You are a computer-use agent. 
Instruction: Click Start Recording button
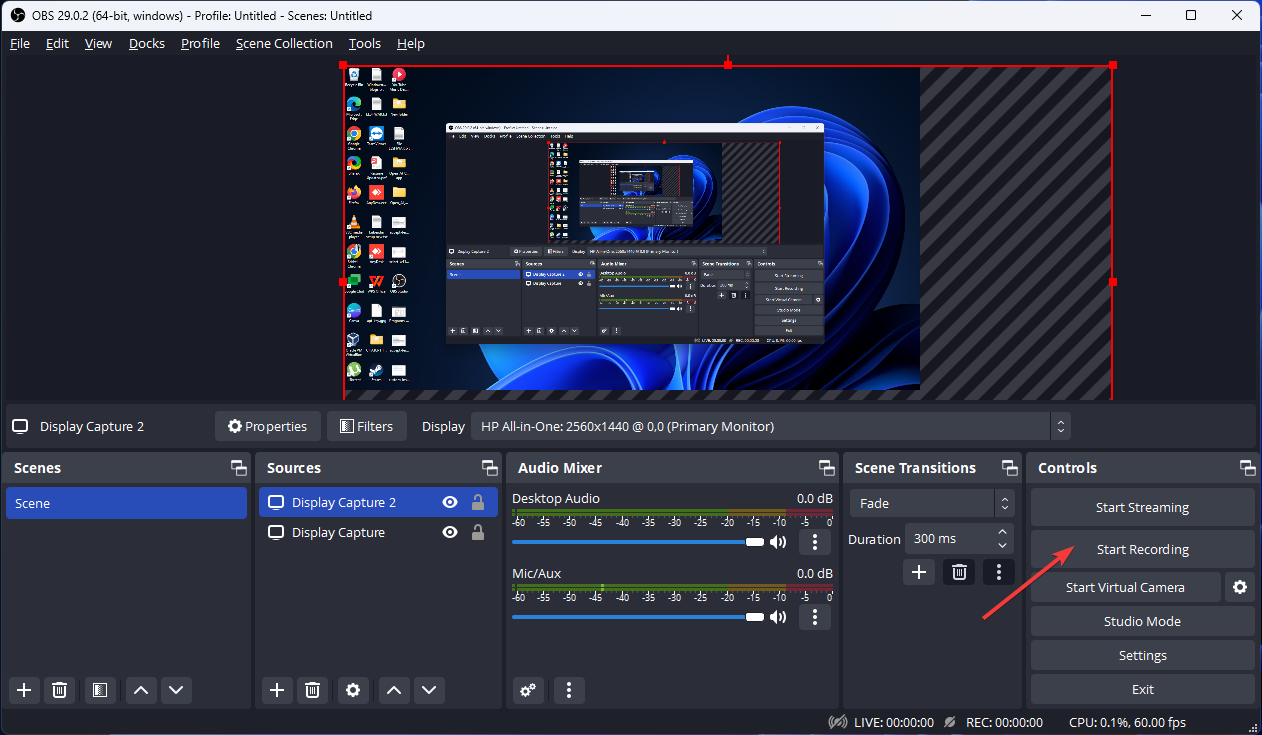coord(1142,550)
